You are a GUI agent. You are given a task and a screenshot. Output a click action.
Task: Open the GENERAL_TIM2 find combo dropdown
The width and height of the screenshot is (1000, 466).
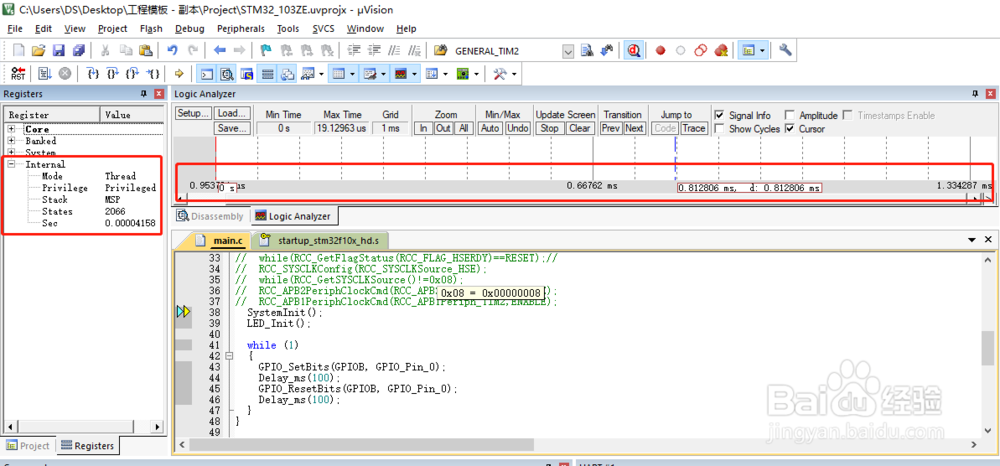click(x=568, y=50)
